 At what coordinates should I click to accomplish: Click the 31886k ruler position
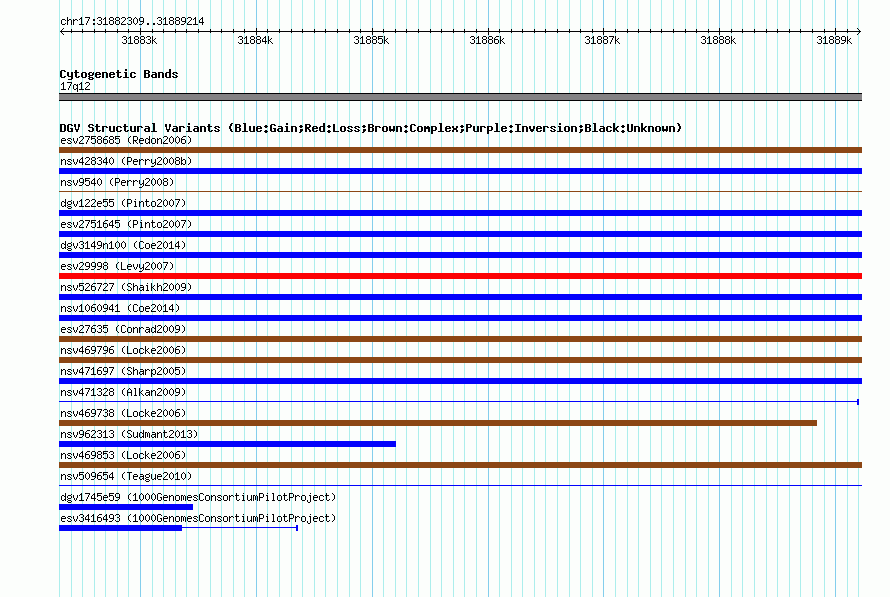point(487,40)
